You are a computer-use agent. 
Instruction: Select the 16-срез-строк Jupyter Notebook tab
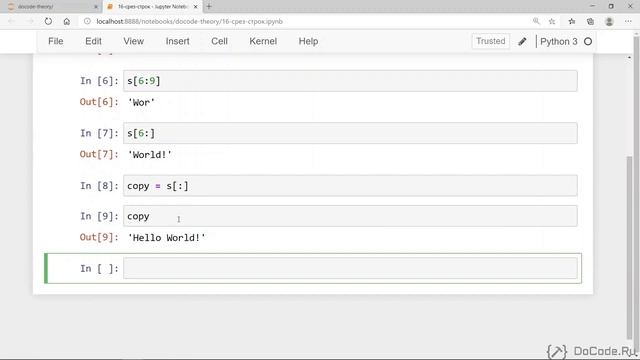tap(152, 7)
